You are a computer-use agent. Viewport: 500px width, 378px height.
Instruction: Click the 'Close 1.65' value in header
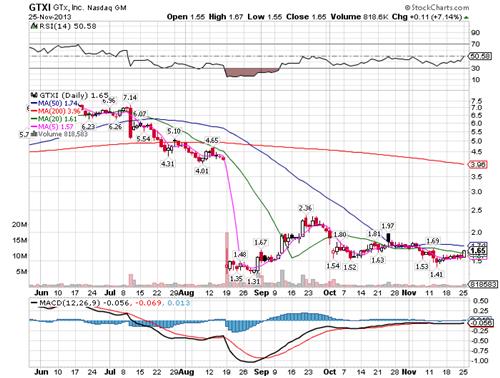click(306, 17)
